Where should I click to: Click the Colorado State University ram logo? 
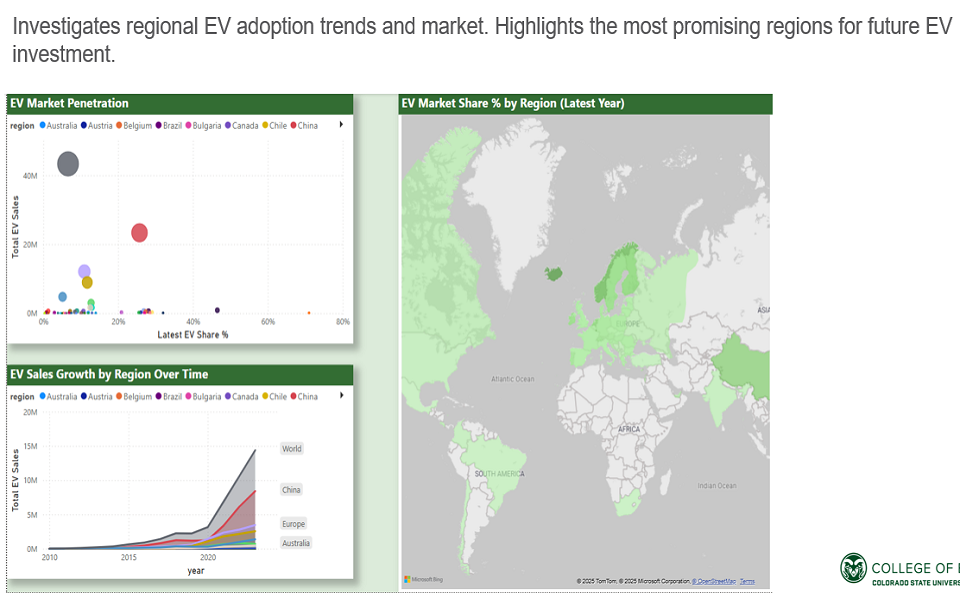coord(853,568)
